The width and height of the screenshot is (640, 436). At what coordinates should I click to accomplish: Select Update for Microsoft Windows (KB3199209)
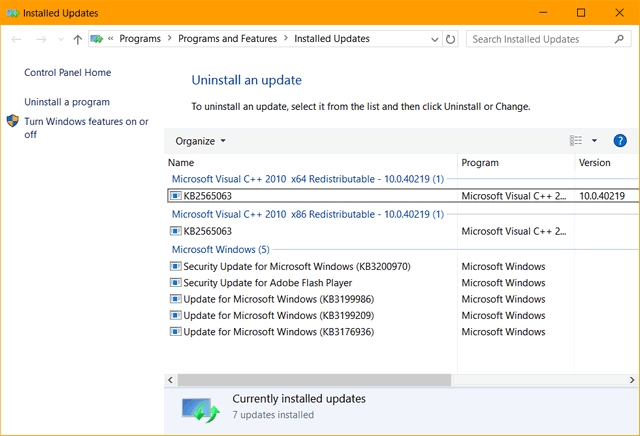(403, 316)
